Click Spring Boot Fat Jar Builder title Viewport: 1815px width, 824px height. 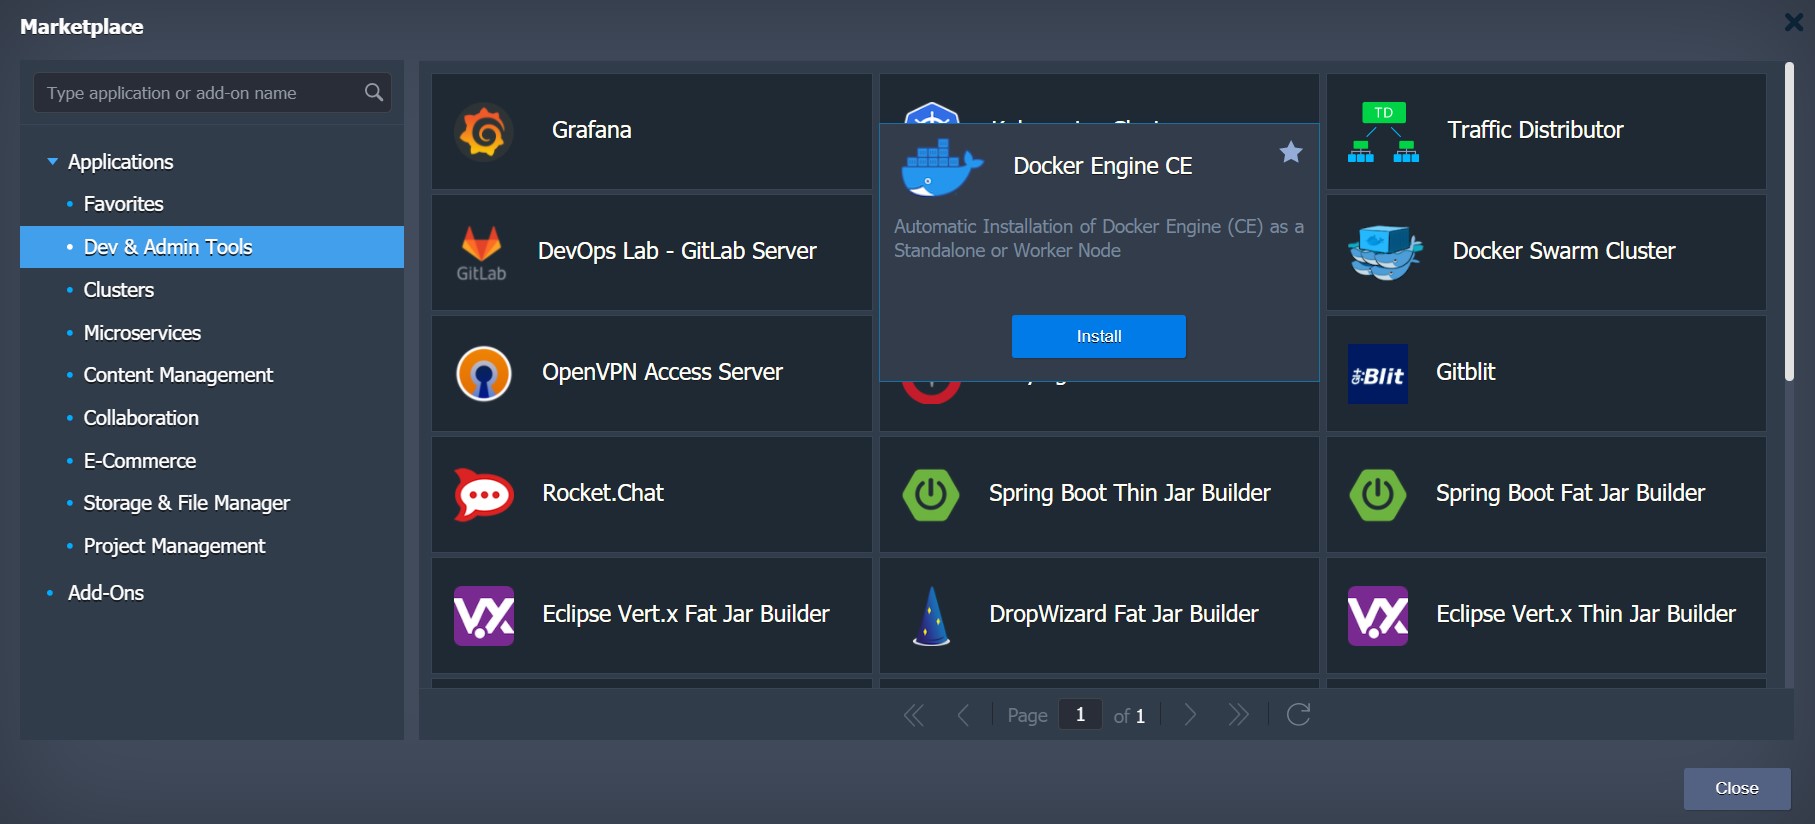pyautogui.click(x=1571, y=493)
